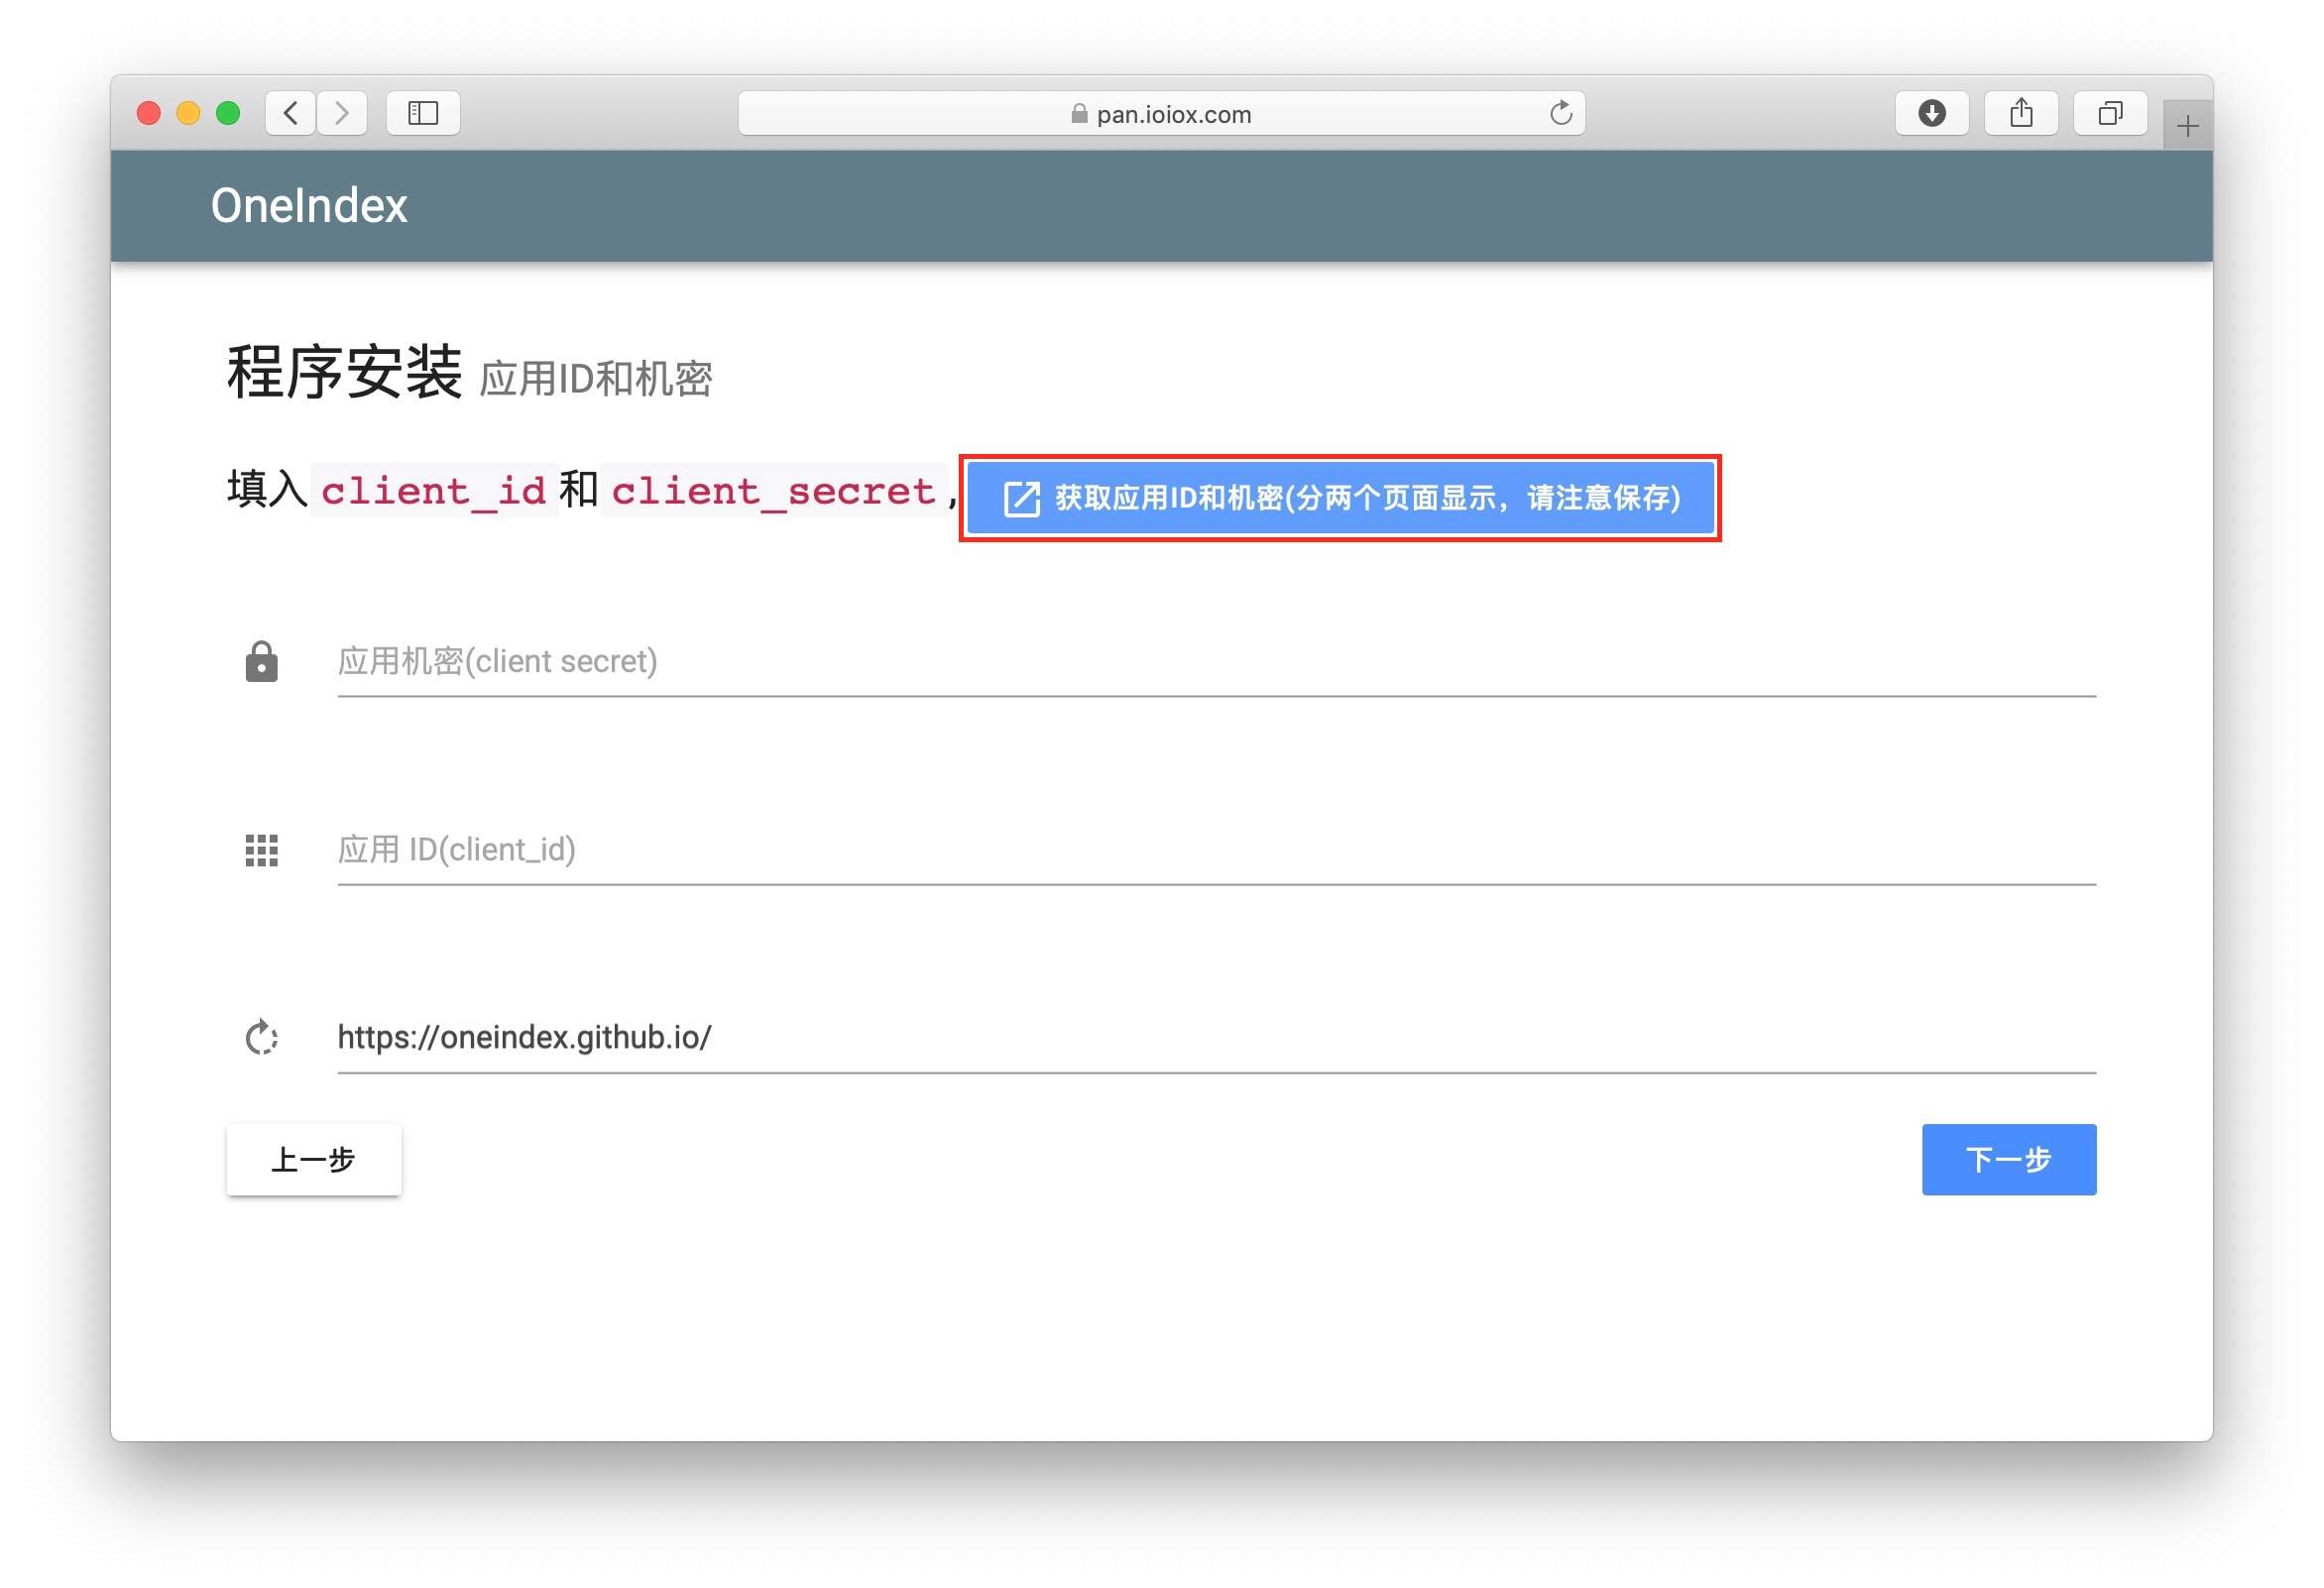Open a new tab with plus button
Screen dimensions: 2324x1588
[x=2187, y=126]
